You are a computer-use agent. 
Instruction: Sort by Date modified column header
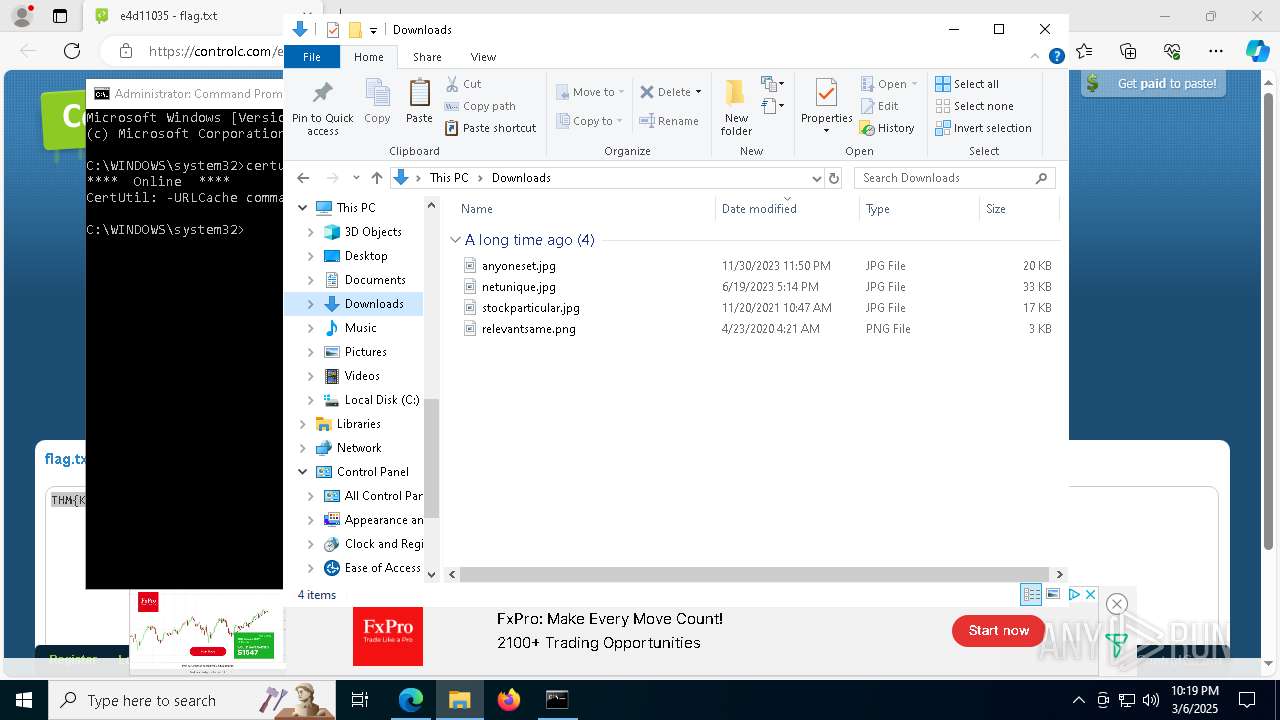pyautogui.click(x=787, y=209)
